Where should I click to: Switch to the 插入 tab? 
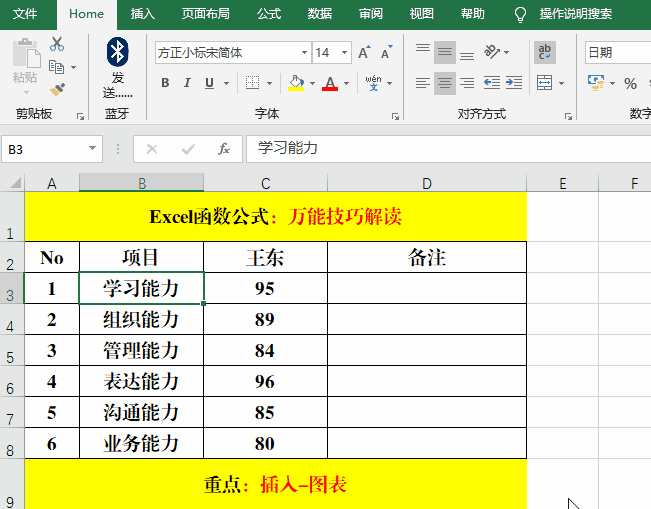pos(142,14)
